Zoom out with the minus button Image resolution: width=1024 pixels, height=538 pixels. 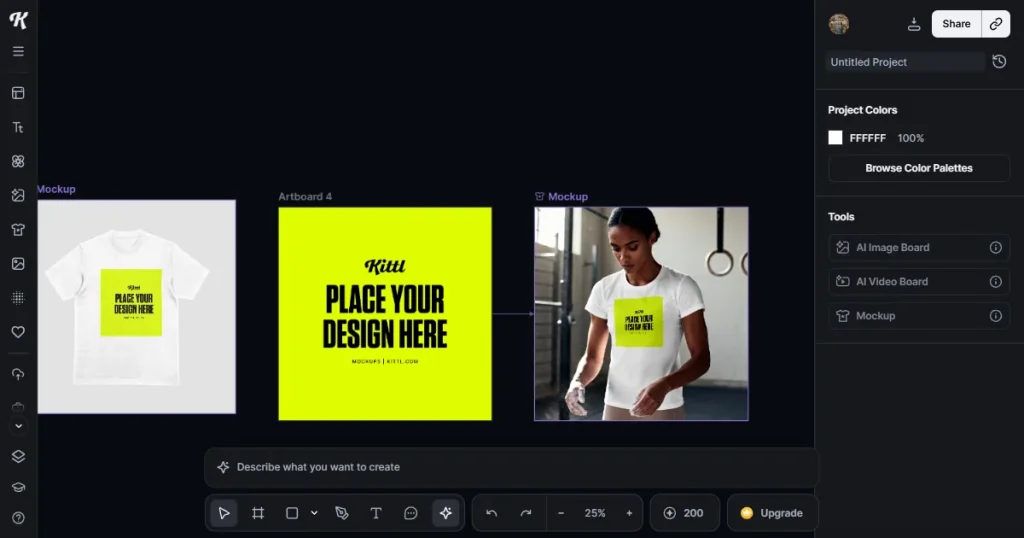[561, 513]
